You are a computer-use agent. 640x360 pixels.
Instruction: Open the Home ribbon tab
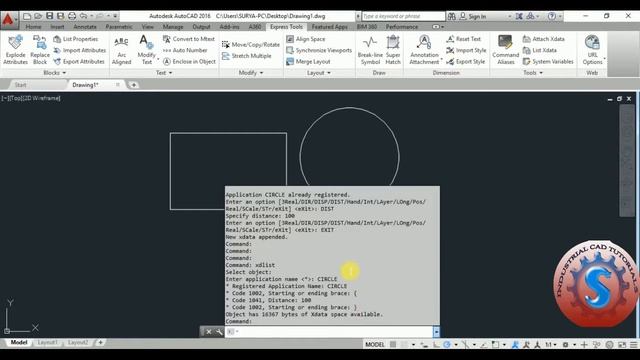(x=33, y=27)
